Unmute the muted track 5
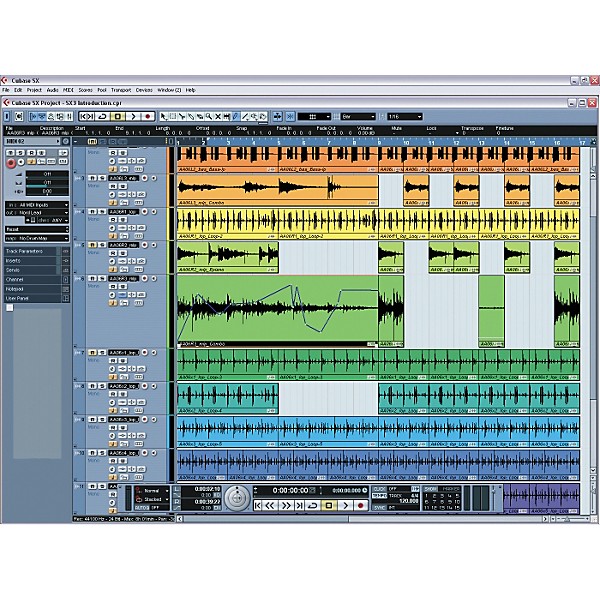 click(x=92, y=245)
